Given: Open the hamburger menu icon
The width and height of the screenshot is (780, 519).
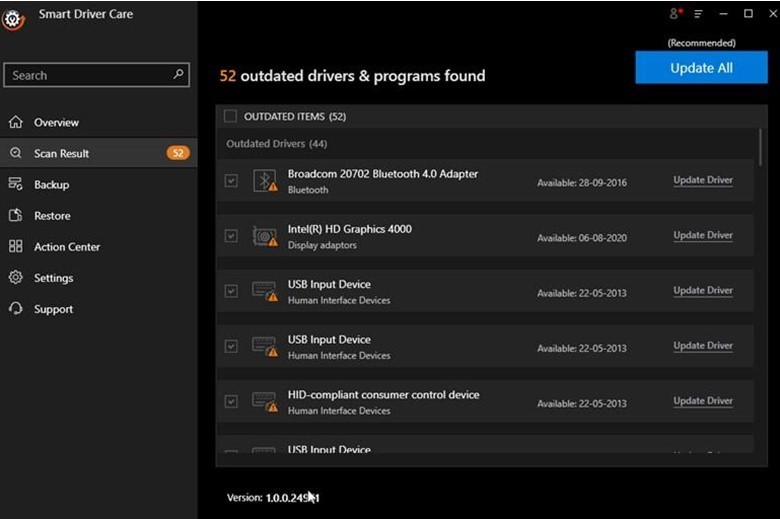Looking at the screenshot, I should (698, 14).
